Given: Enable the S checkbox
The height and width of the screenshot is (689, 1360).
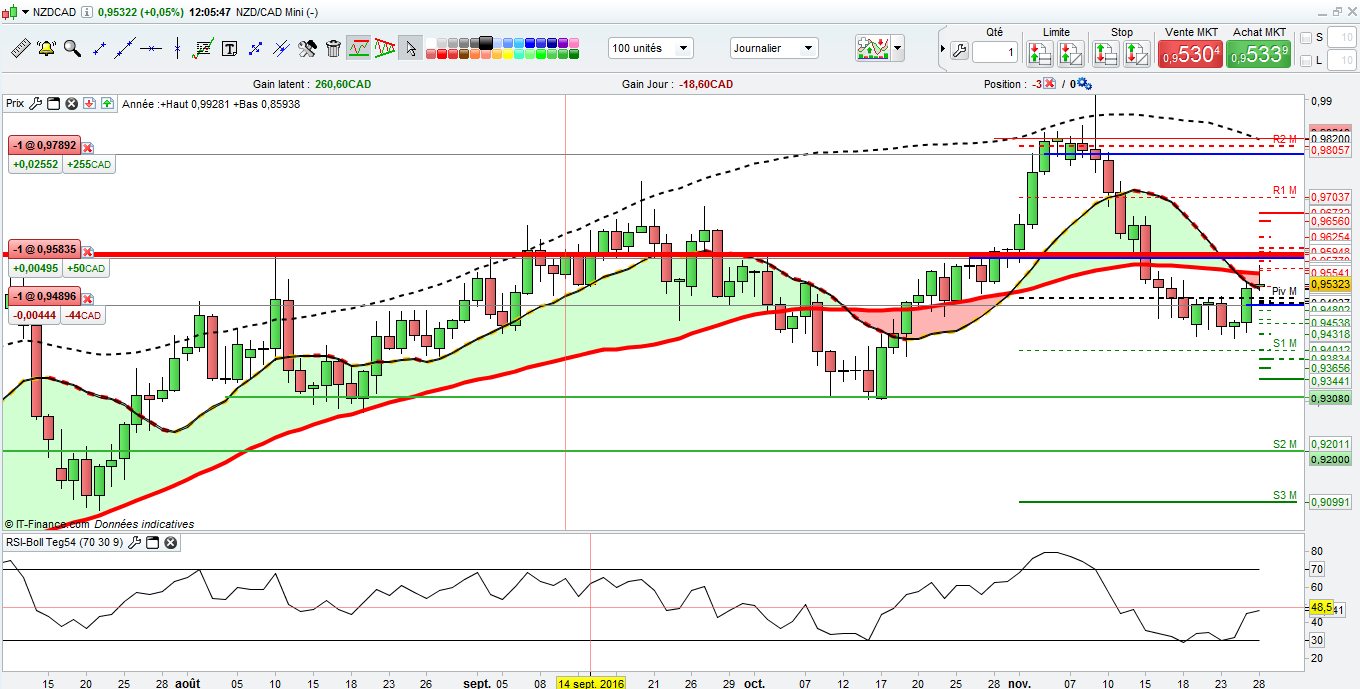Looking at the screenshot, I should coord(1306,38).
